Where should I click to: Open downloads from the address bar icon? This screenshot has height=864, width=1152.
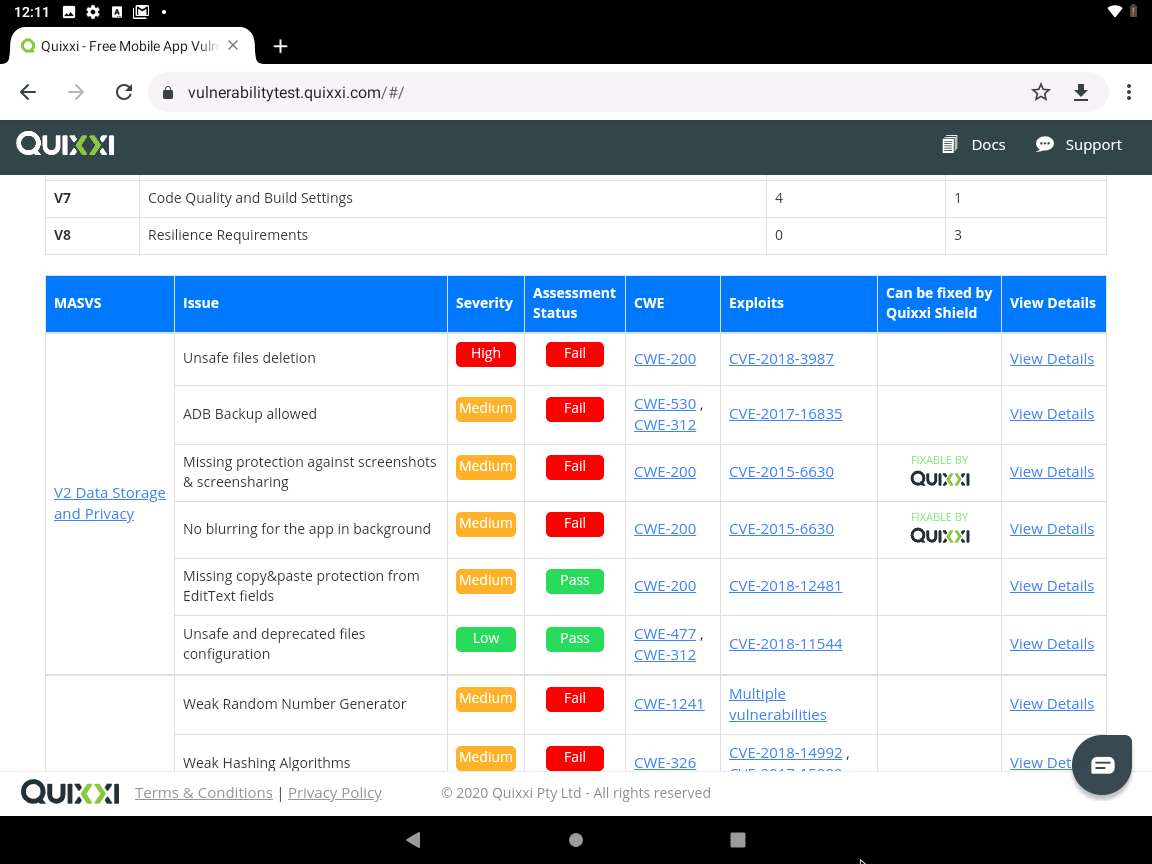(1081, 92)
